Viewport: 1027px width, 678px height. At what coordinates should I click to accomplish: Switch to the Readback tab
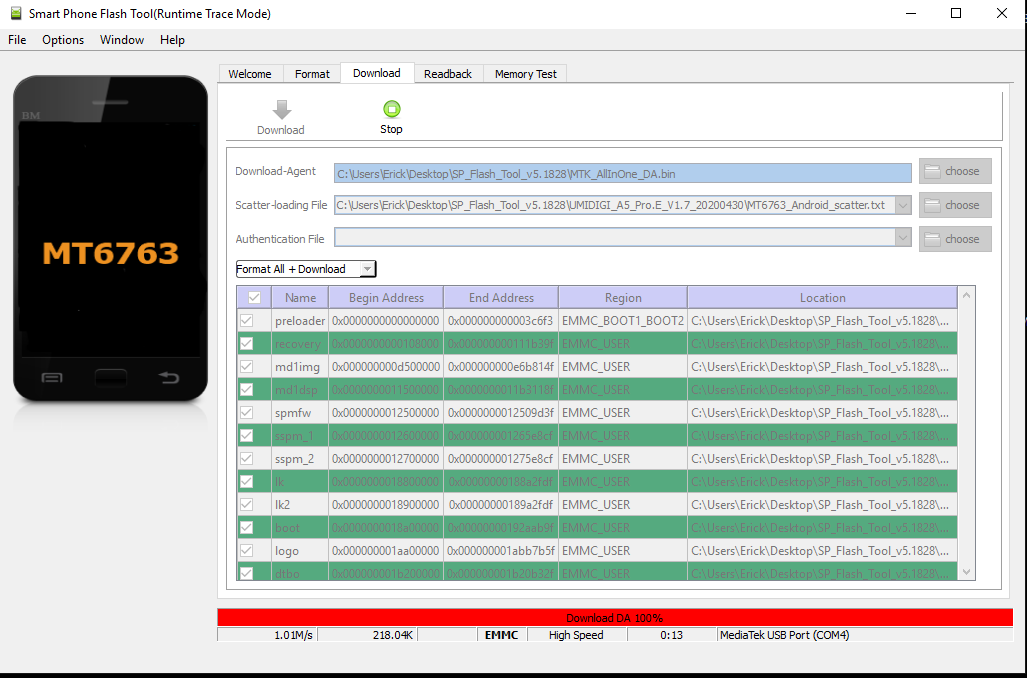[x=448, y=74]
